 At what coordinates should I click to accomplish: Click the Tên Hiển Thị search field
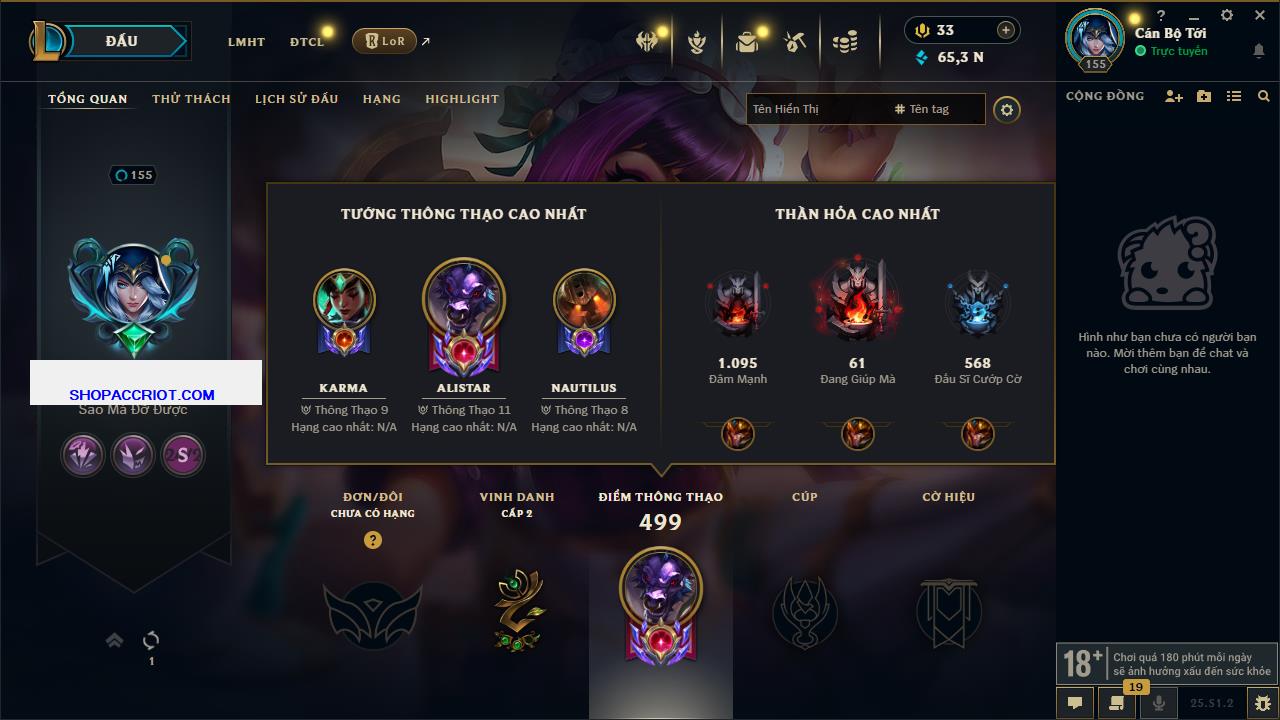tap(818, 109)
